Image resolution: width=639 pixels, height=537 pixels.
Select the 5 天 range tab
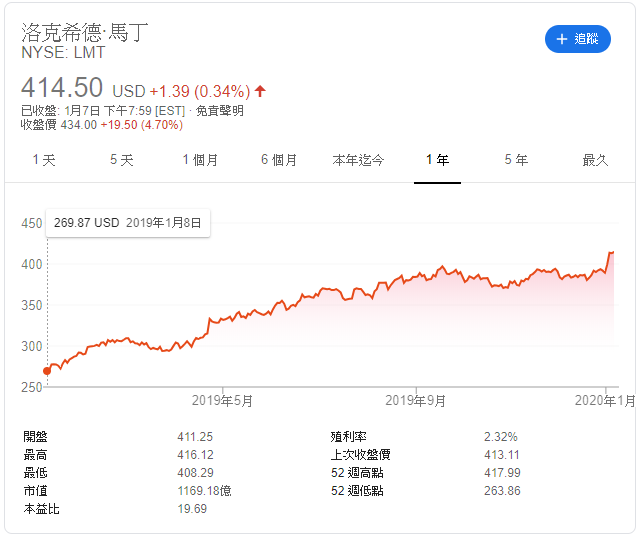tap(121, 160)
